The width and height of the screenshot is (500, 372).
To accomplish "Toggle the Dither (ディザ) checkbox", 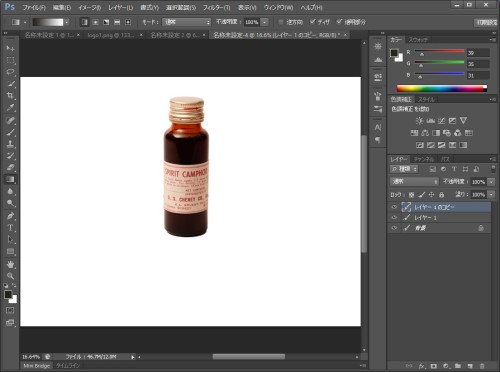I will (313, 22).
